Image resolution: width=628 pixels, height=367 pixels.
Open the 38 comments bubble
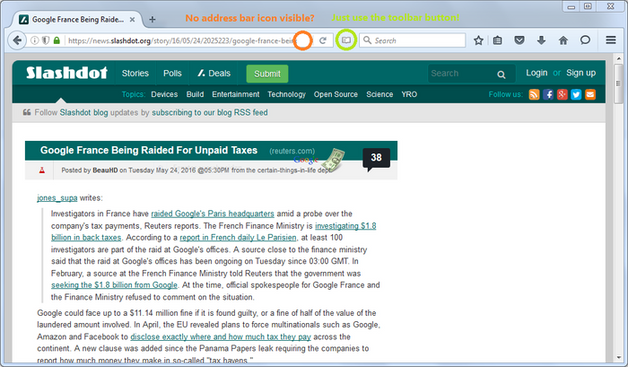click(376, 158)
